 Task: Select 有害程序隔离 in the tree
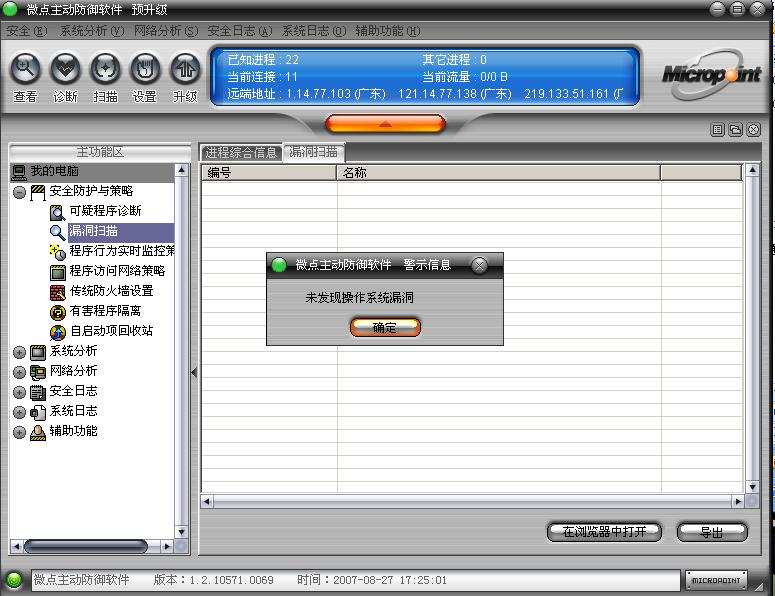105,311
